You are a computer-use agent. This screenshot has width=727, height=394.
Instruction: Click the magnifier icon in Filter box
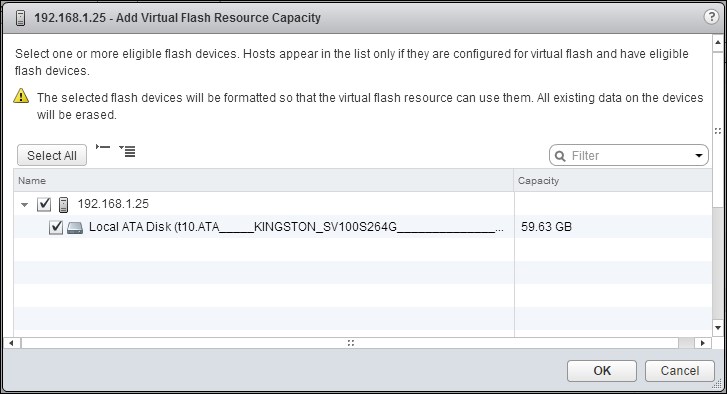(x=560, y=156)
